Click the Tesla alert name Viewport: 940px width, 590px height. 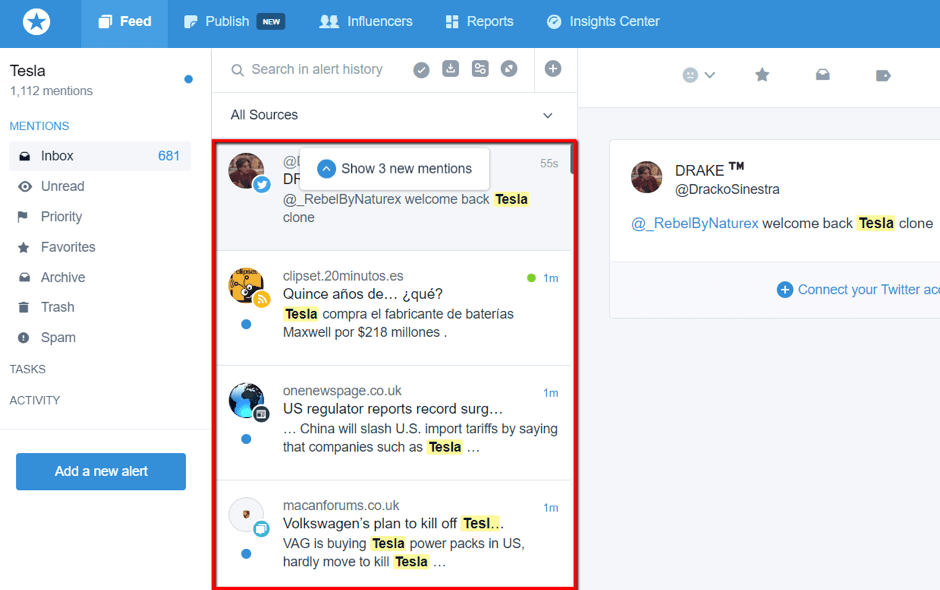click(28, 71)
